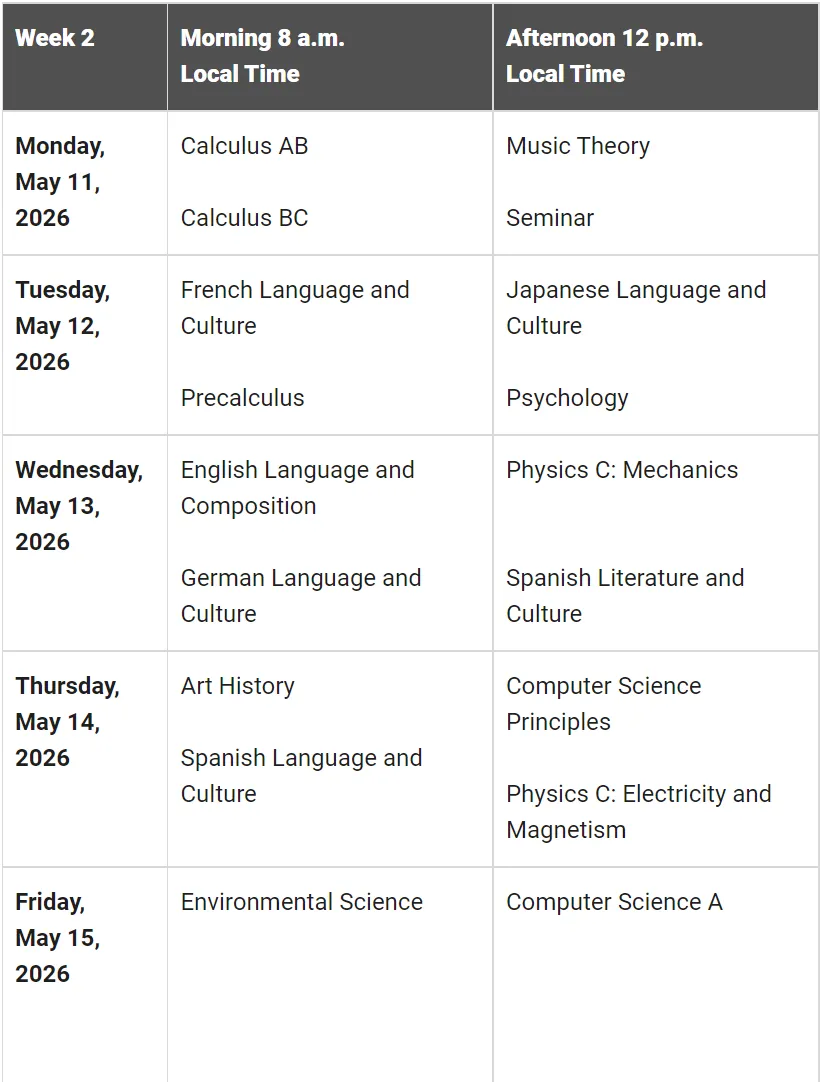Click Japanese Language and Culture
Image resolution: width=821 pixels, height=1082 pixels.
(635, 308)
